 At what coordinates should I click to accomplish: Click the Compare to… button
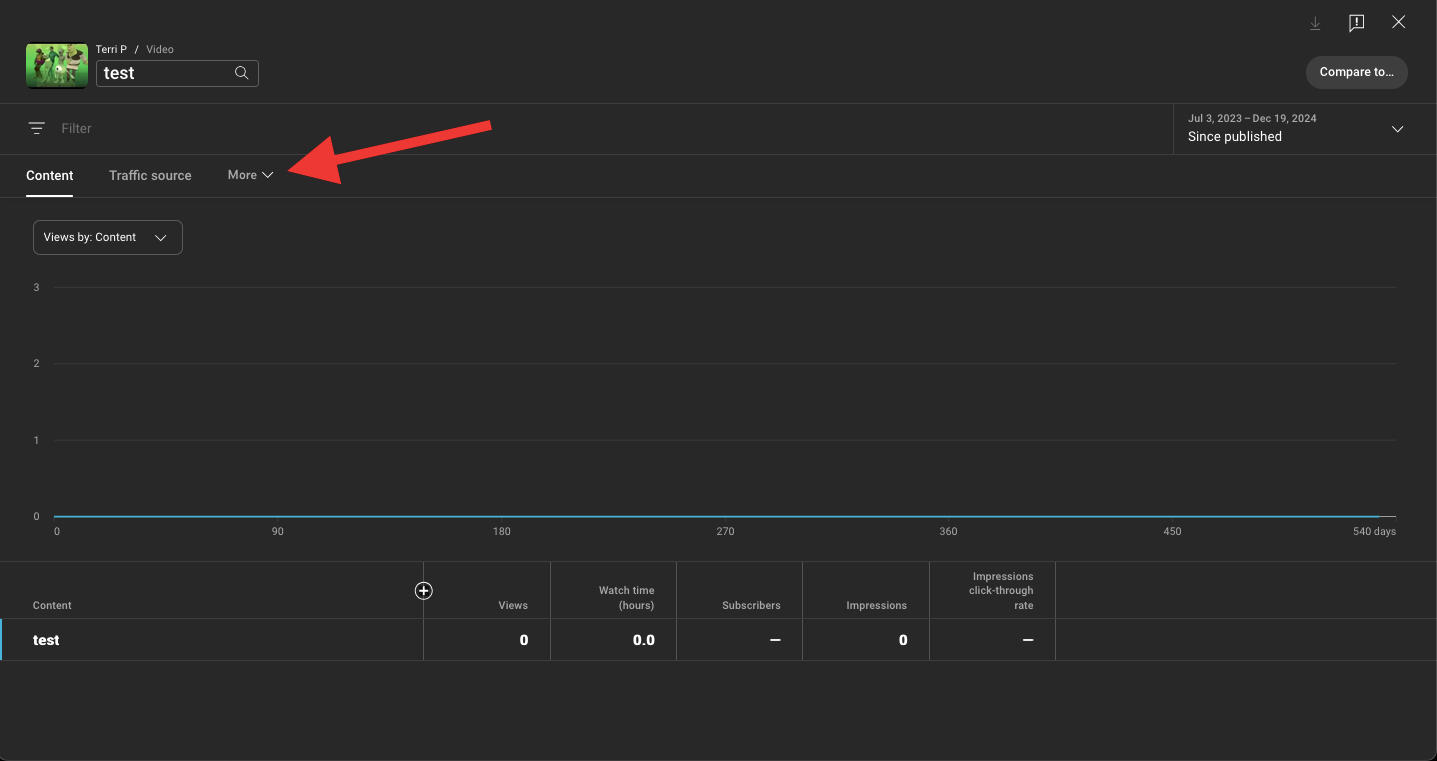click(1356, 72)
